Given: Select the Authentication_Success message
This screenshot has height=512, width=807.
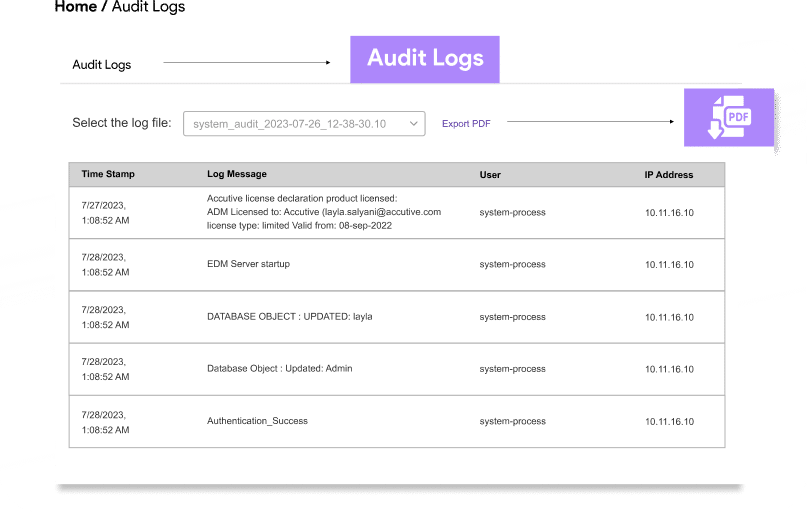Looking at the screenshot, I should [x=257, y=421].
